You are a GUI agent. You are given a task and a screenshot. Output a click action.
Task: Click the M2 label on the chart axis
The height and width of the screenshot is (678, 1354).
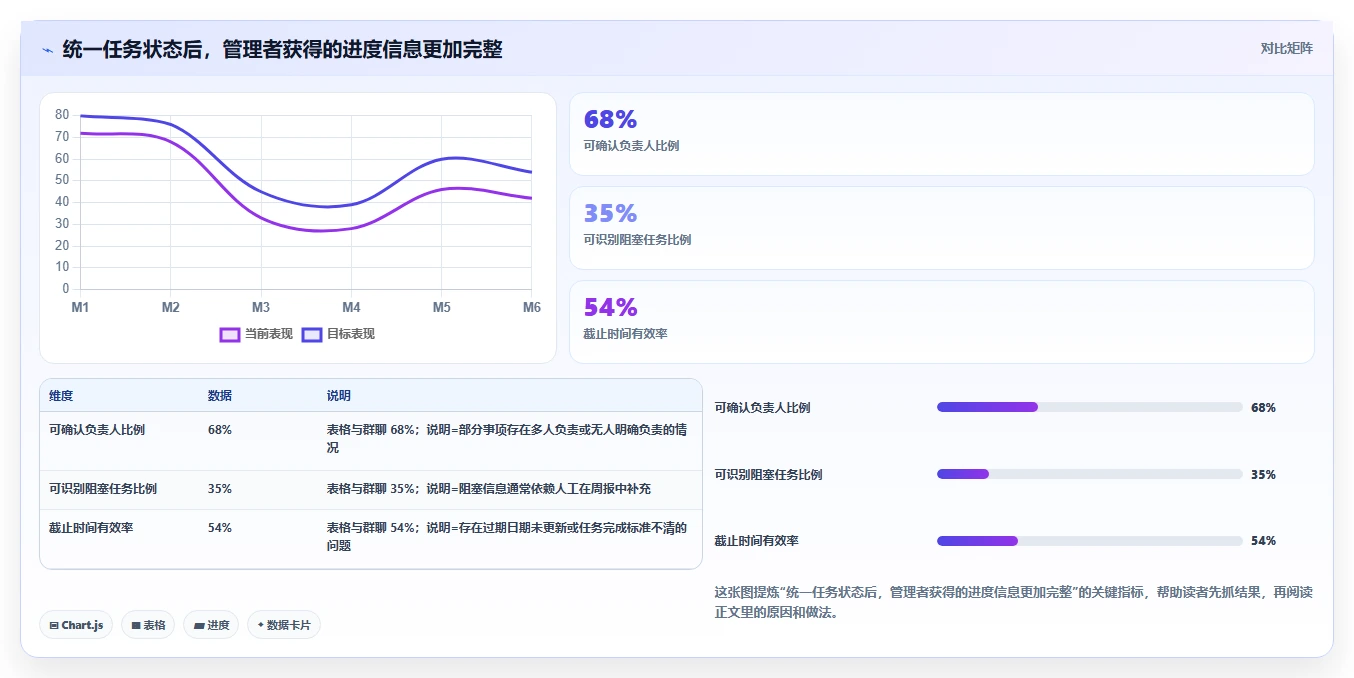171,307
